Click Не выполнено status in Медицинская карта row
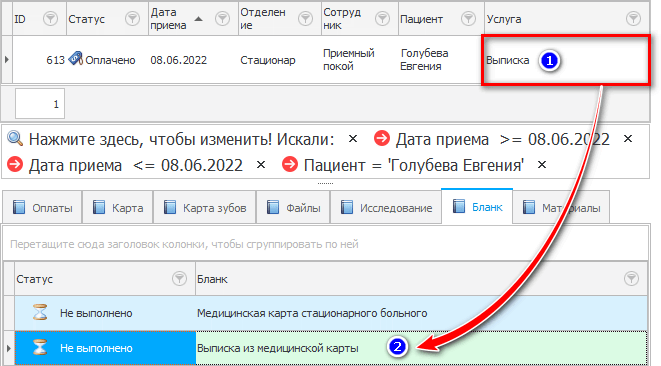 click(96, 313)
